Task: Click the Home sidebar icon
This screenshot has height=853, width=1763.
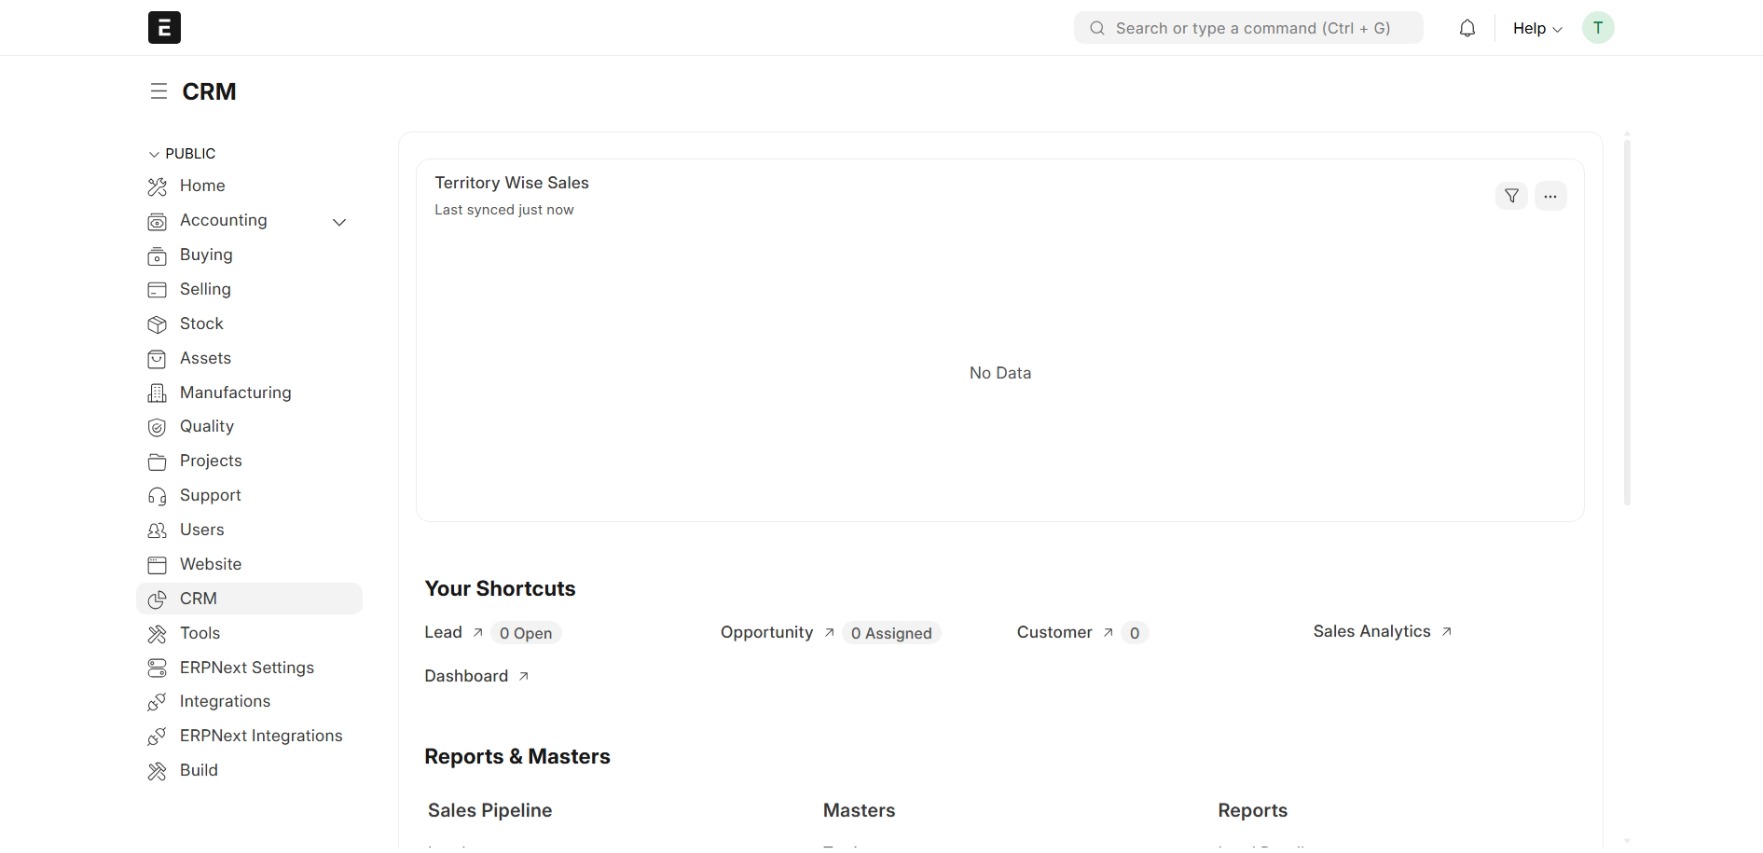Action: click(157, 187)
